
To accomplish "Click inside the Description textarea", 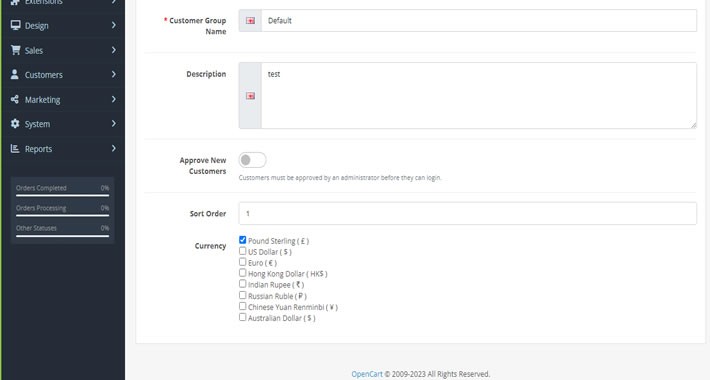I will 479,96.
